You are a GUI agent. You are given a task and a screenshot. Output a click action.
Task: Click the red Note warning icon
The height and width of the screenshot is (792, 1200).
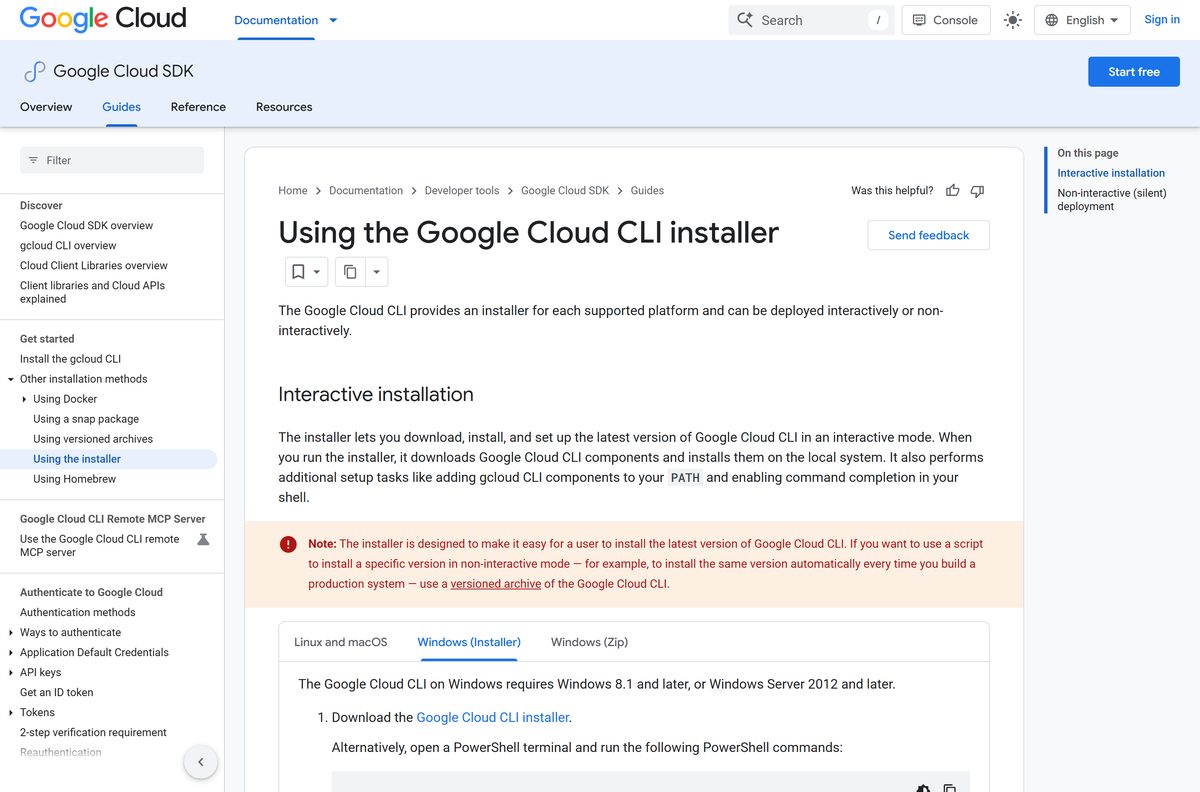(x=288, y=544)
